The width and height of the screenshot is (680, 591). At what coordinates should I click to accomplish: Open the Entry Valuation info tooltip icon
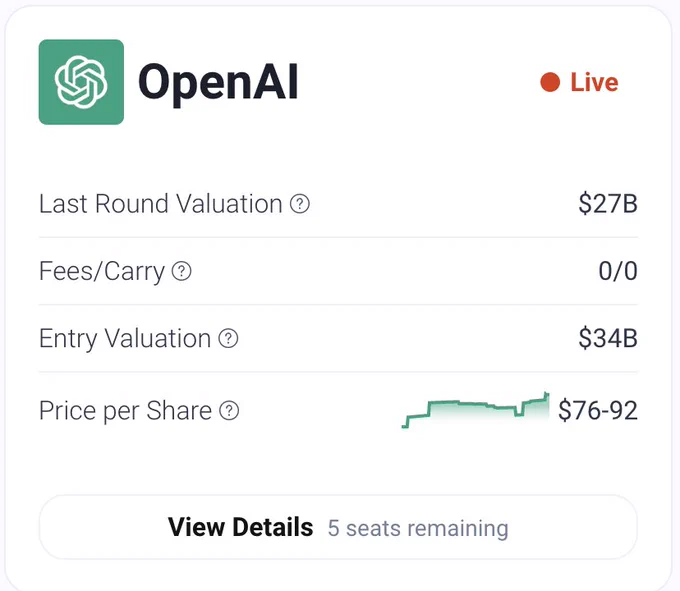coord(228,338)
